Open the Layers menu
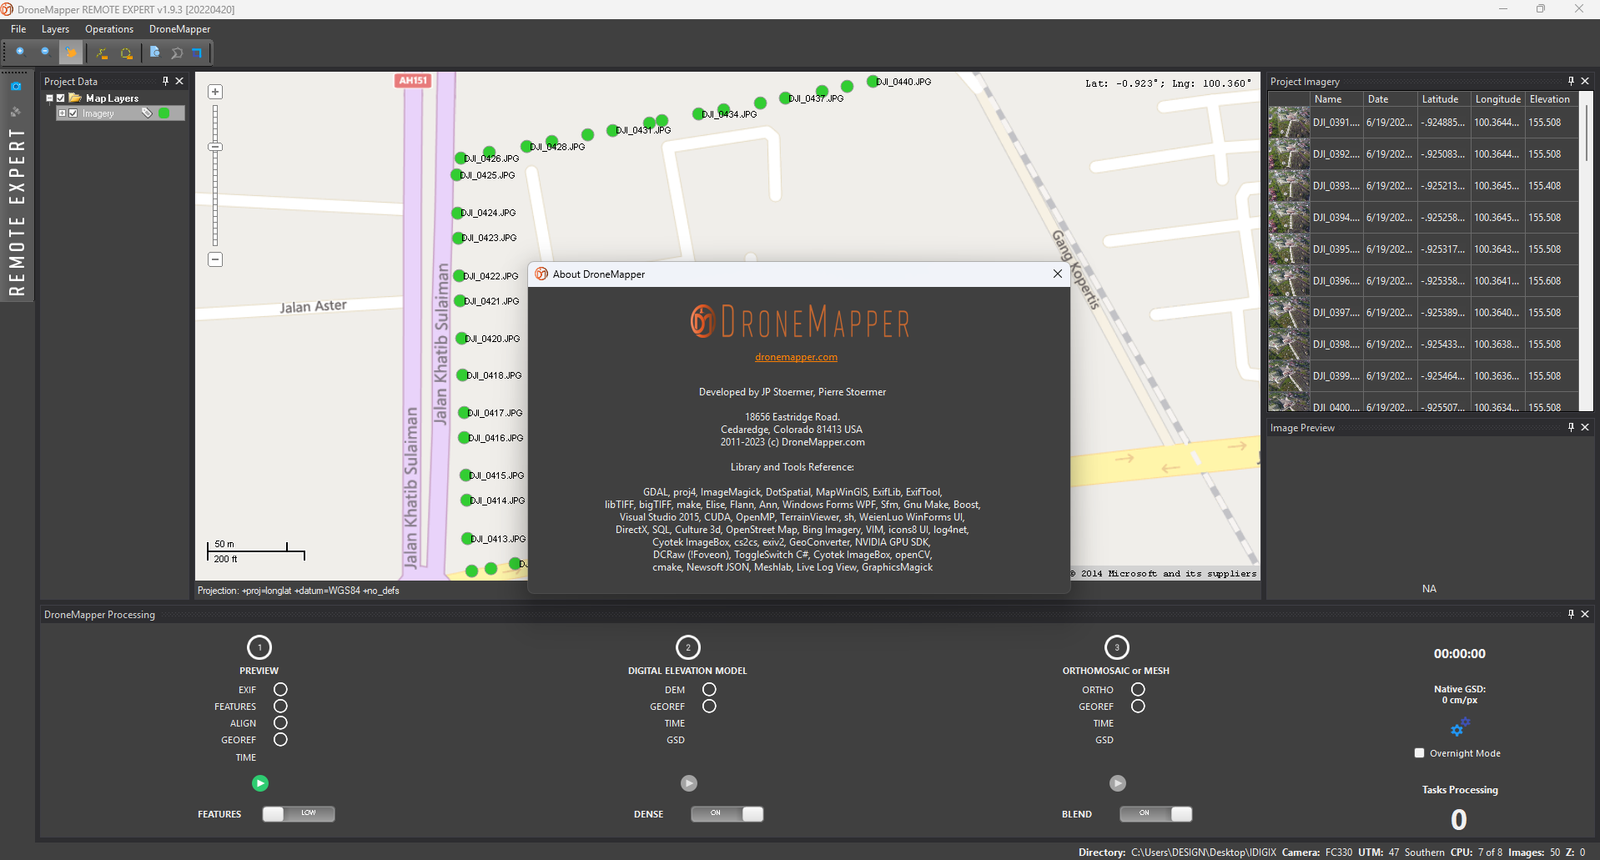Viewport: 1600px width, 860px height. (55, 29)
